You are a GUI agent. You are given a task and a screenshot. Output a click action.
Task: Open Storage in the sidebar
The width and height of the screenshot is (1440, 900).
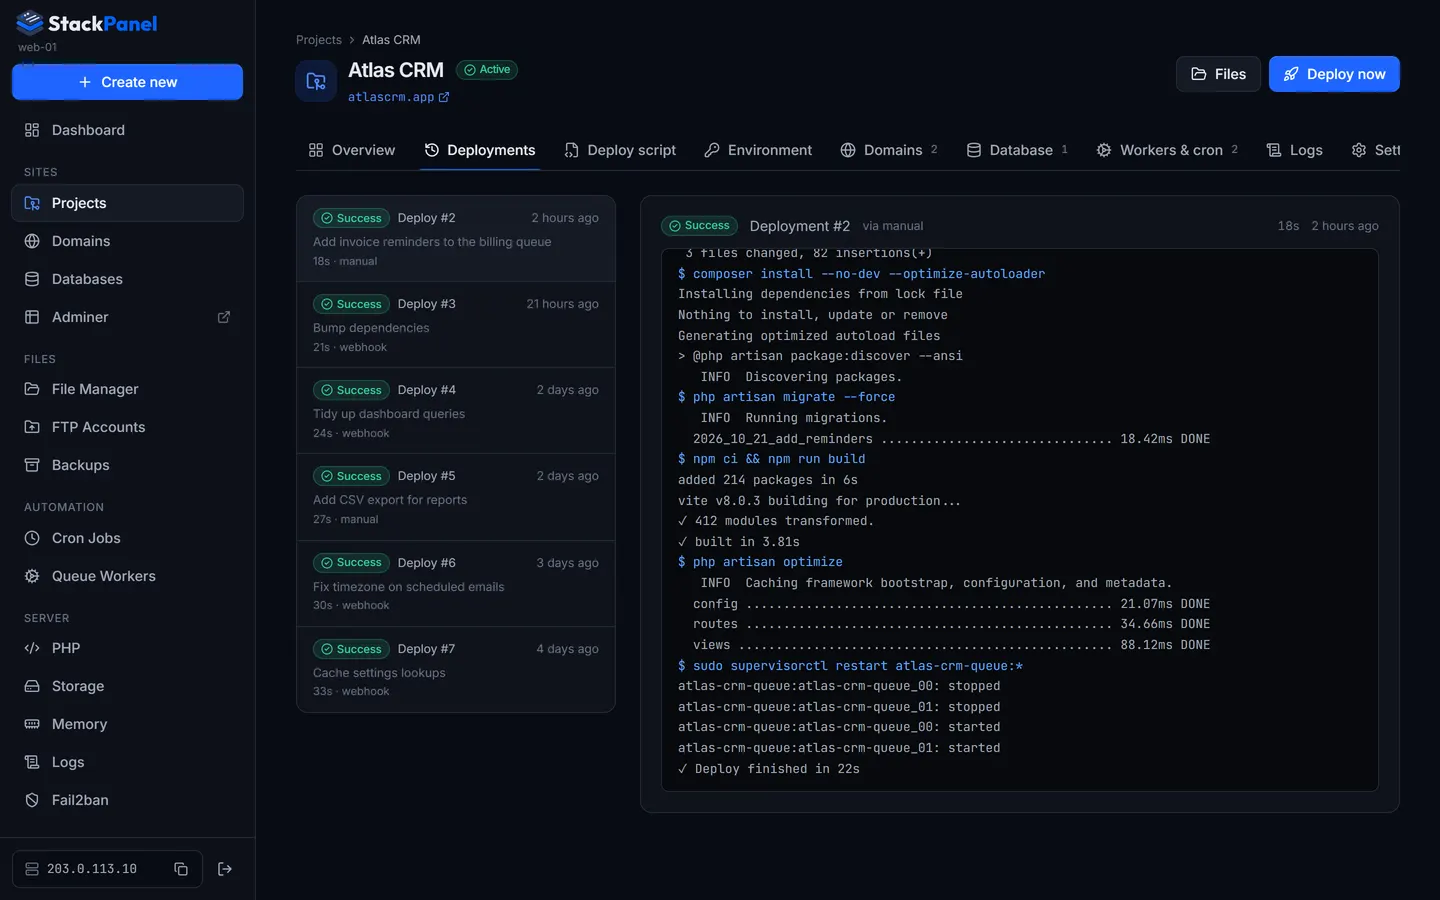pyautogui.click(x=127, y=686)
